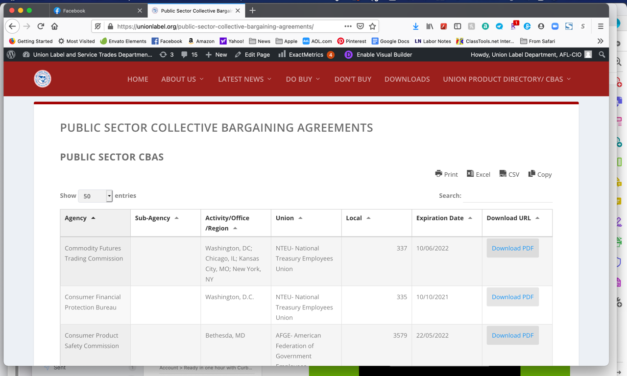The width and height of the screenshot is (627, 376).
Task: Close the Public Sector Collective Bargaining tab
Action: point(238,11)
